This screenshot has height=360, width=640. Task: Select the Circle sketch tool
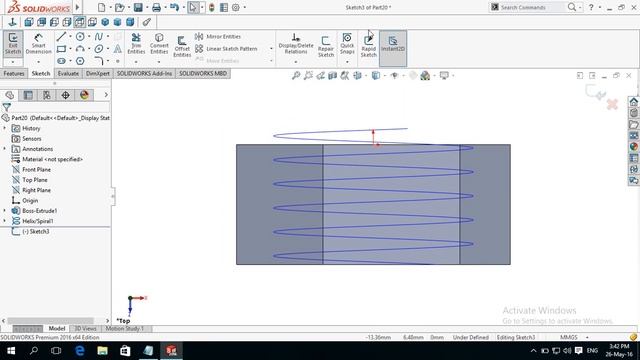(80, 37)
